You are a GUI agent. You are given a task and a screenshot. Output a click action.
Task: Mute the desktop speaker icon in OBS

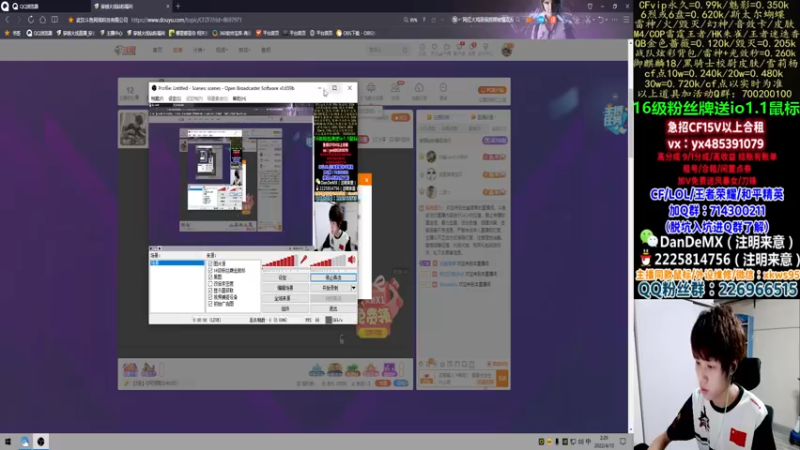coord(352,260)
